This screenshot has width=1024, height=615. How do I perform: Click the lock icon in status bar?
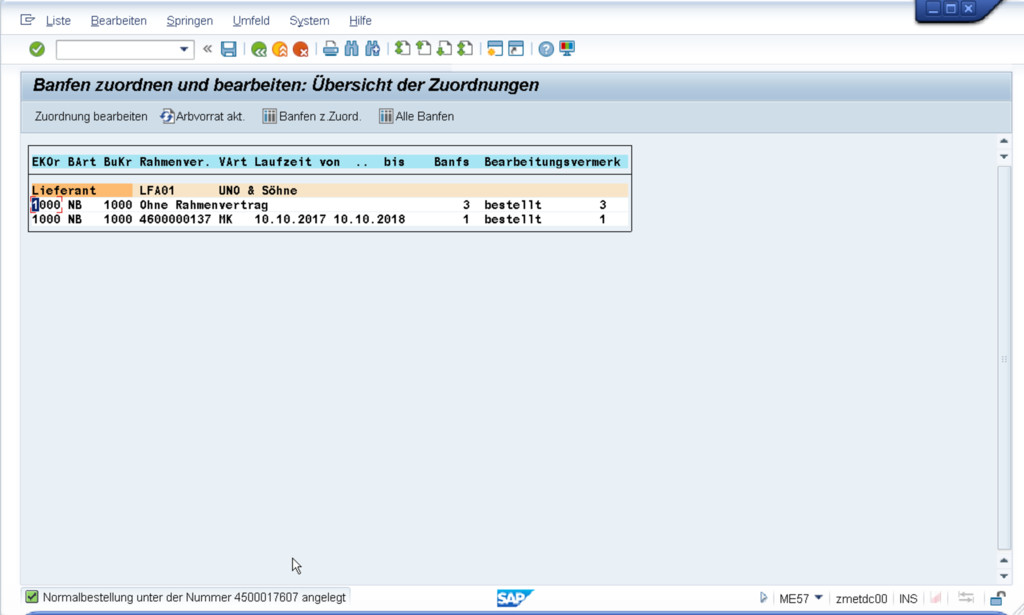(x=997, y=597)
